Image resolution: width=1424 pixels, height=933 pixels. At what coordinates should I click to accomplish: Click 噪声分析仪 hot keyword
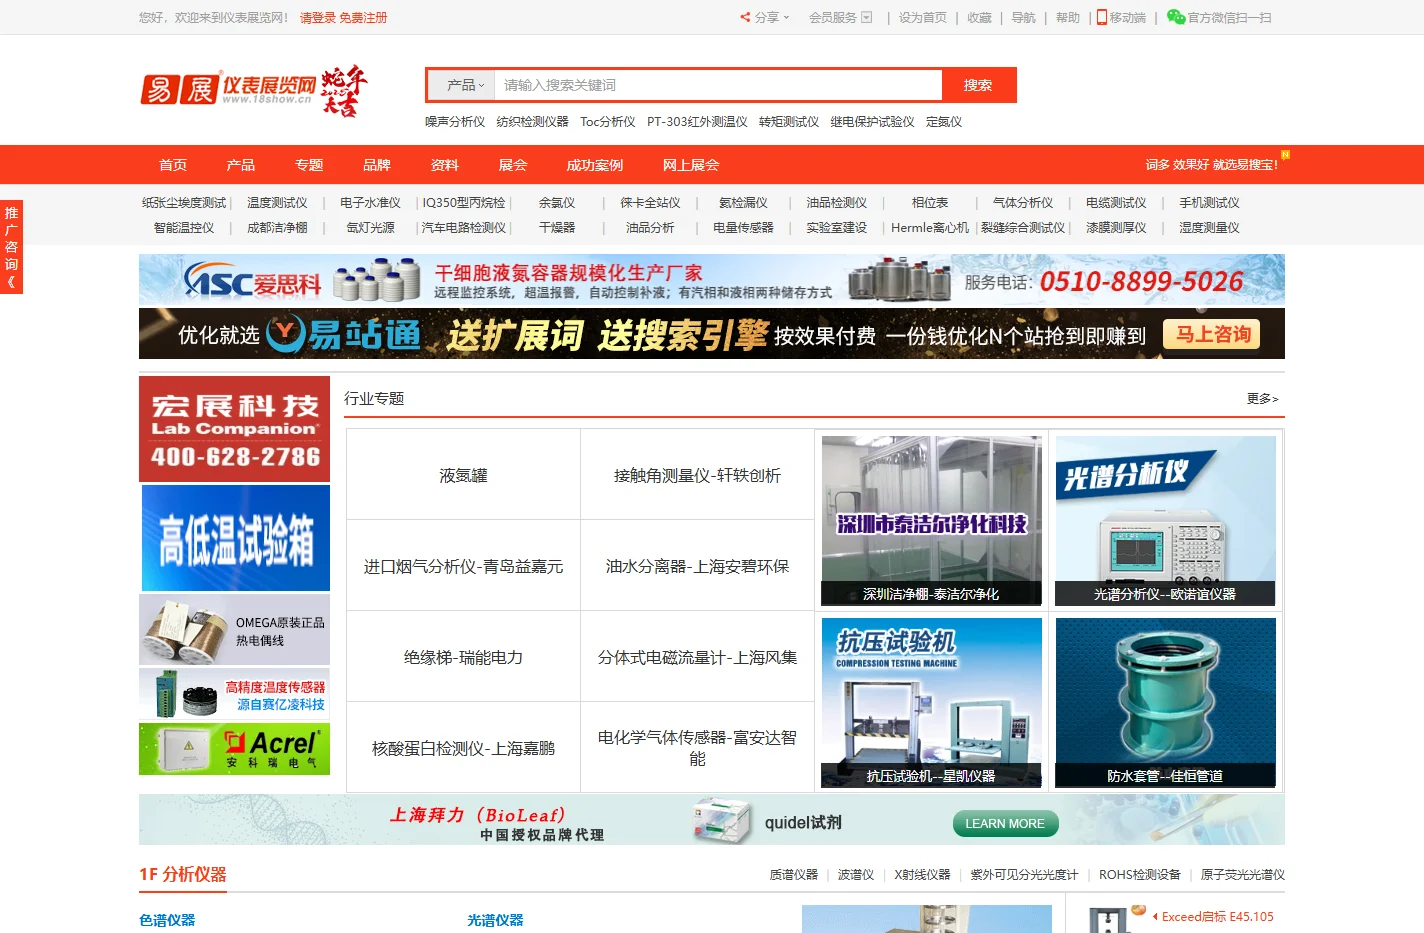click(x=455, y=122)
